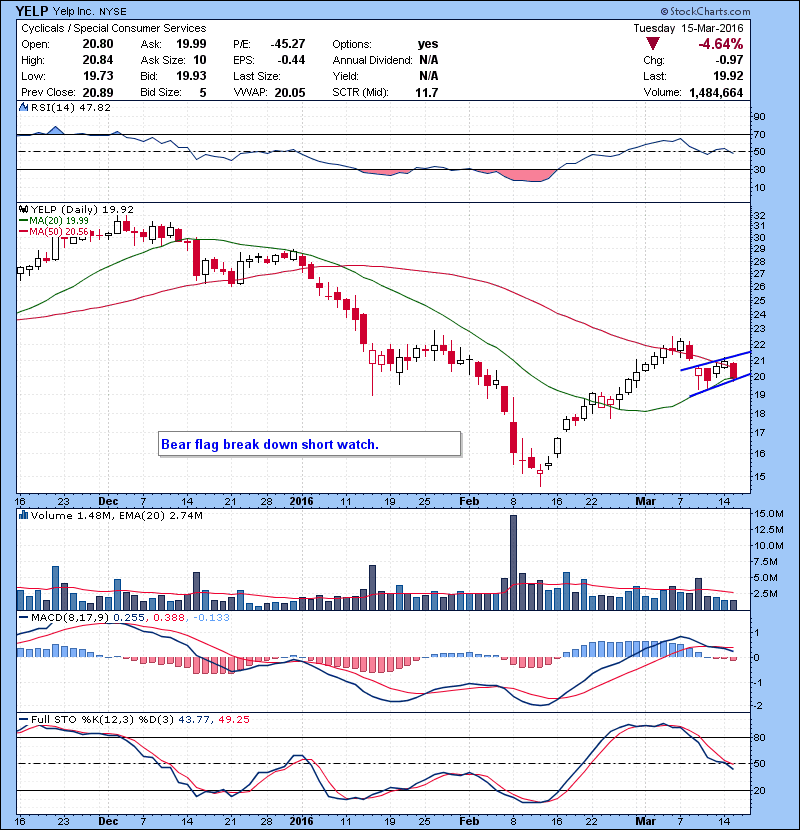Click the upper blue bear-flag trendline

[x=716, y=360]
